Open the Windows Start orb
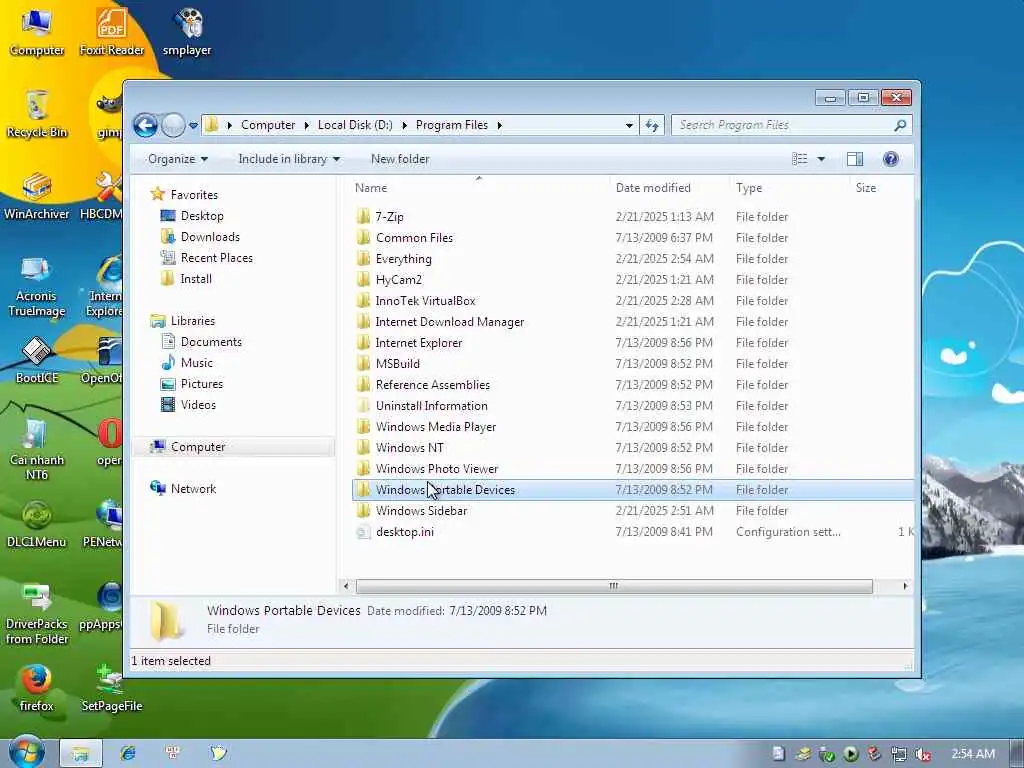The image size is (1024, 768). point(27,752)
